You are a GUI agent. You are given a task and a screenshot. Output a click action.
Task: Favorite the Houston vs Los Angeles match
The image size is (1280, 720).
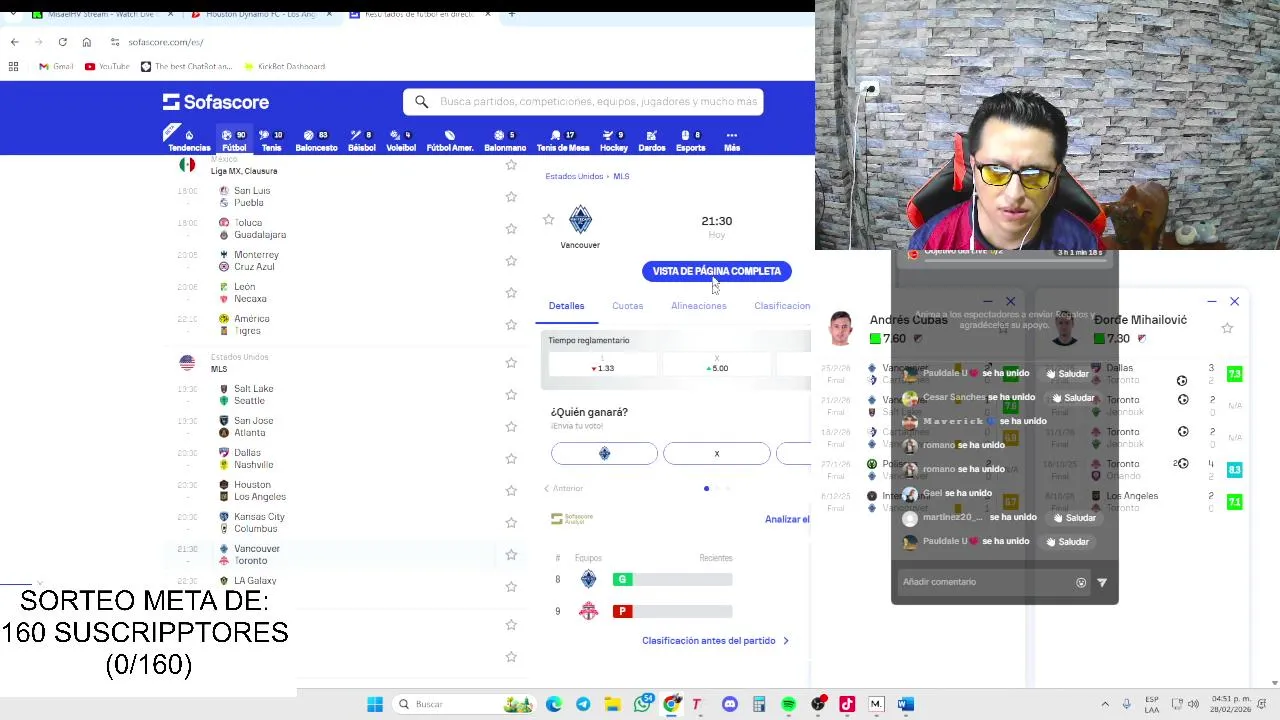click(x=511, y=491)
